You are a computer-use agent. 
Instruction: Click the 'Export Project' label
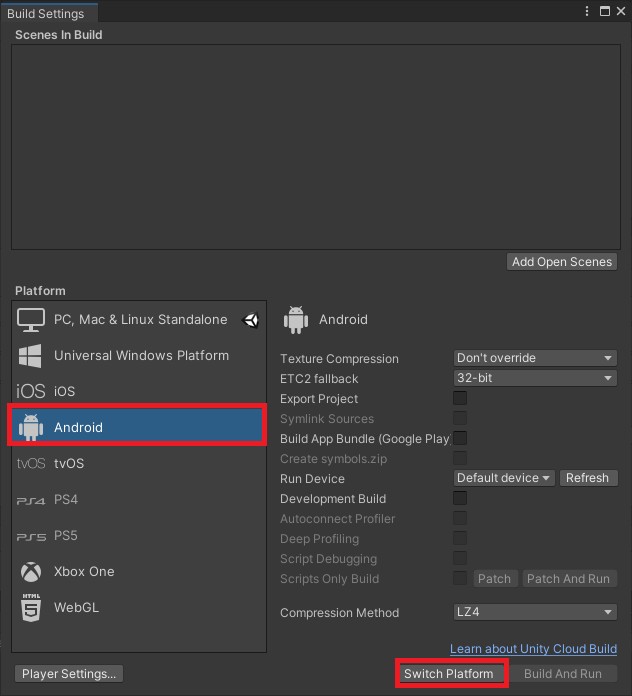(x=319, y=399)
